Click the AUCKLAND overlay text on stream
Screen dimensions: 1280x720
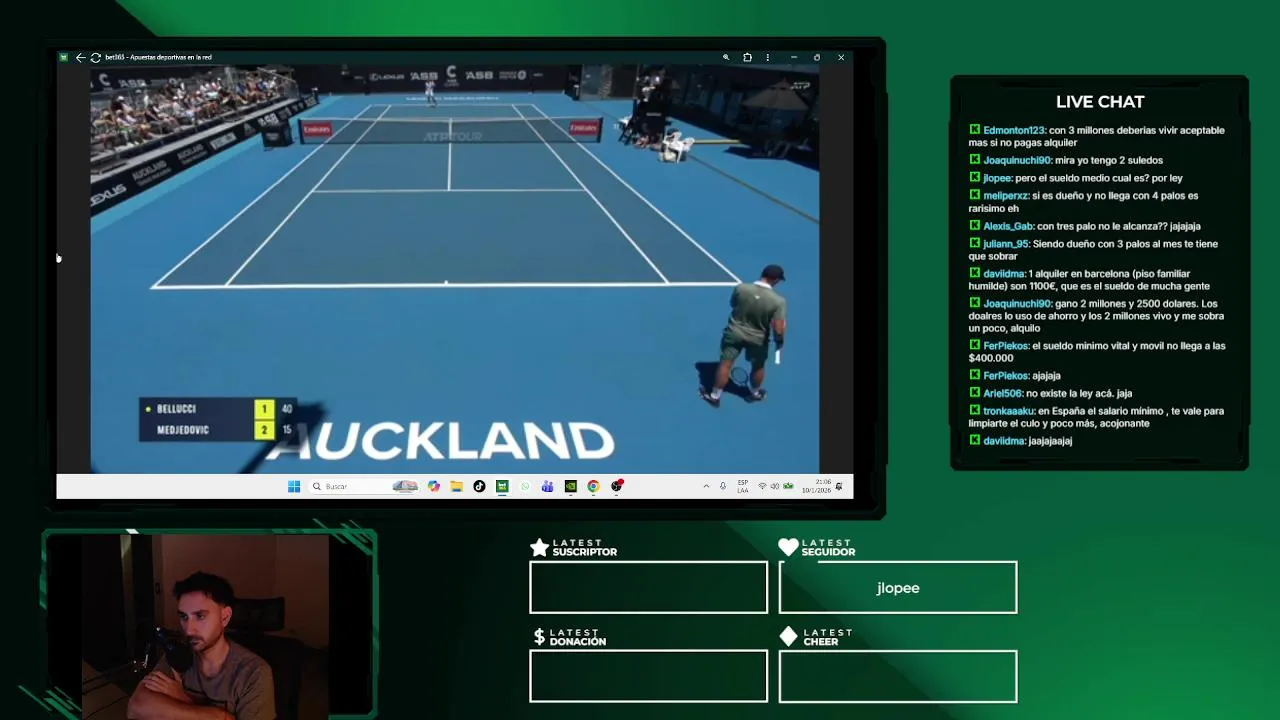tap(440, 442)
